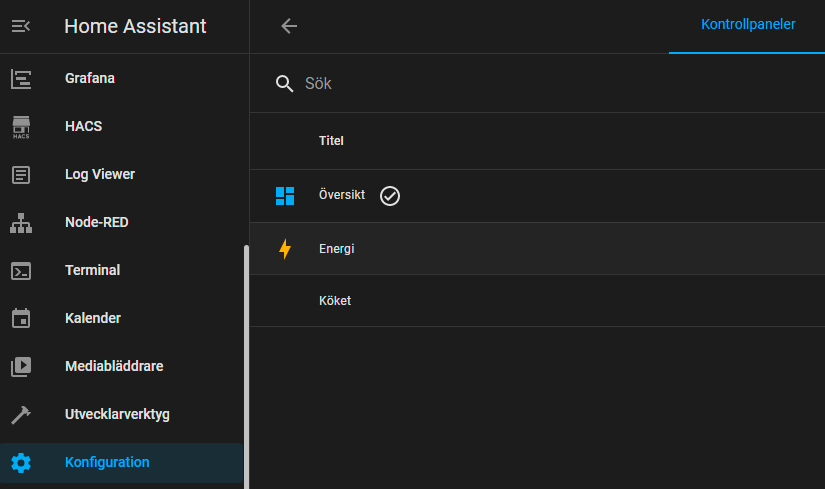This screenshot has width=825, height=489.
Task: Click the Energi lightning bolt icon
Action: click(x=285, y=249)
